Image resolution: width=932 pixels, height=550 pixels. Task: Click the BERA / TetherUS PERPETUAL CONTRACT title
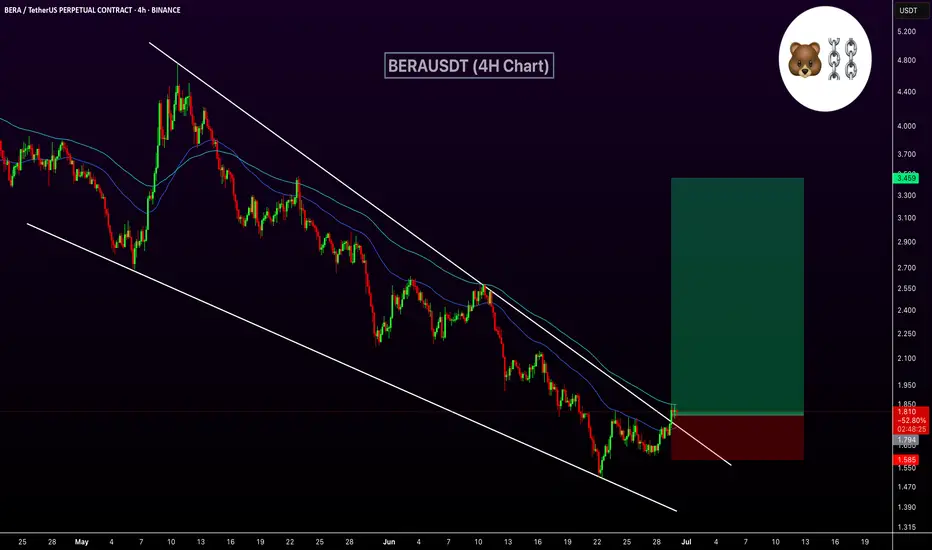tap(92, 10)
